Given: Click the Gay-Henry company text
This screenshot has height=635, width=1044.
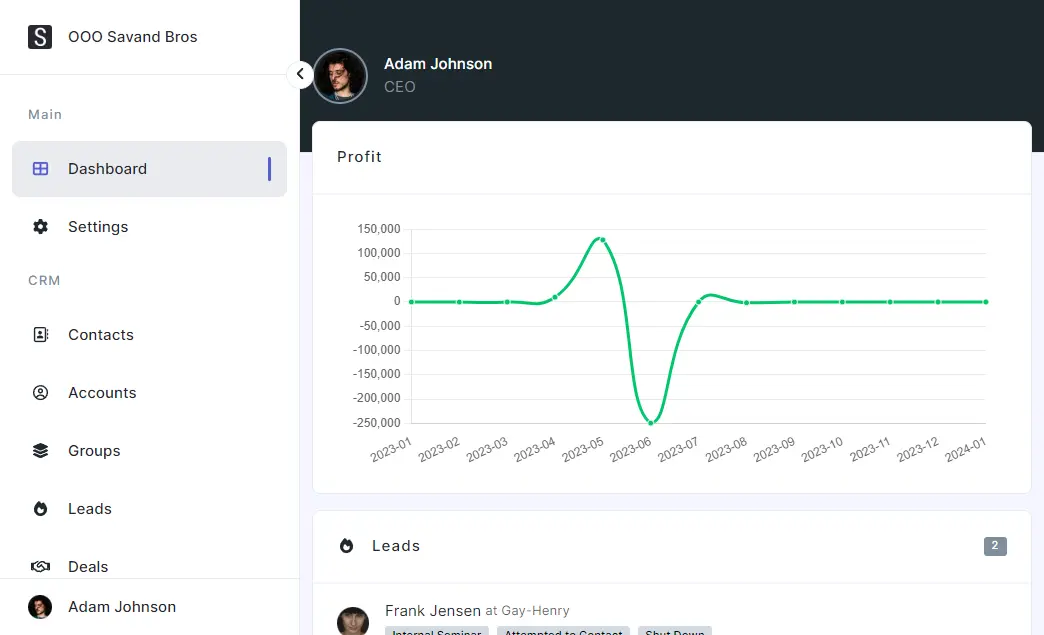Looking at the screenshot, I should tap(535, 610).
